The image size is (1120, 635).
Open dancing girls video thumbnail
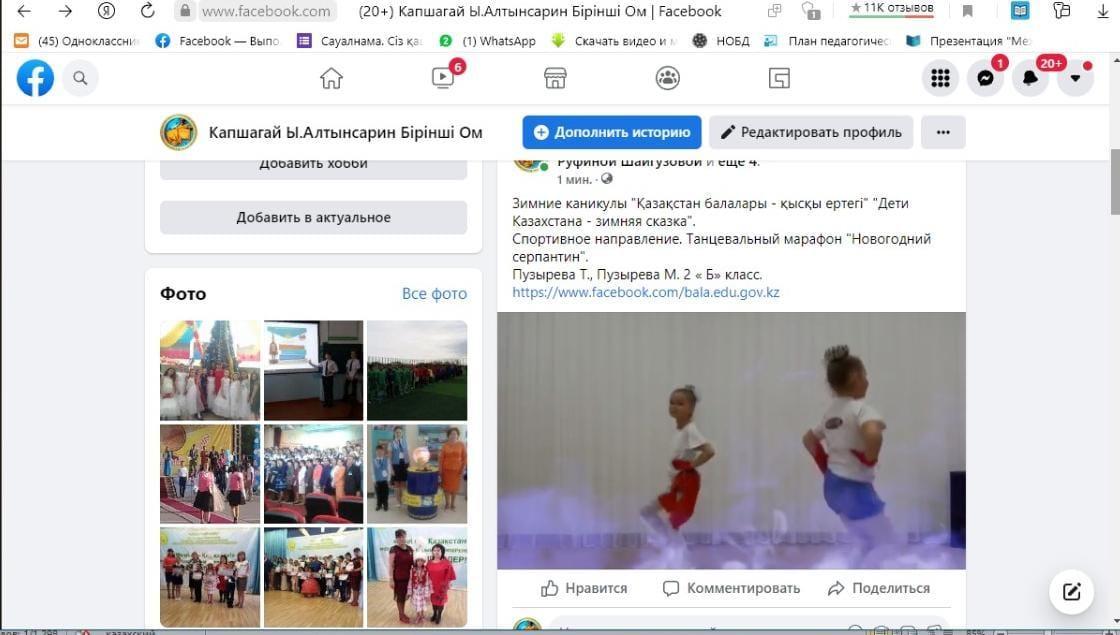click(731, 440)
